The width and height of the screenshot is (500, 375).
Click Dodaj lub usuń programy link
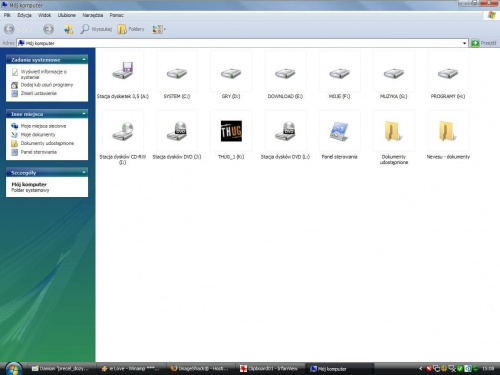coord(47,85)
